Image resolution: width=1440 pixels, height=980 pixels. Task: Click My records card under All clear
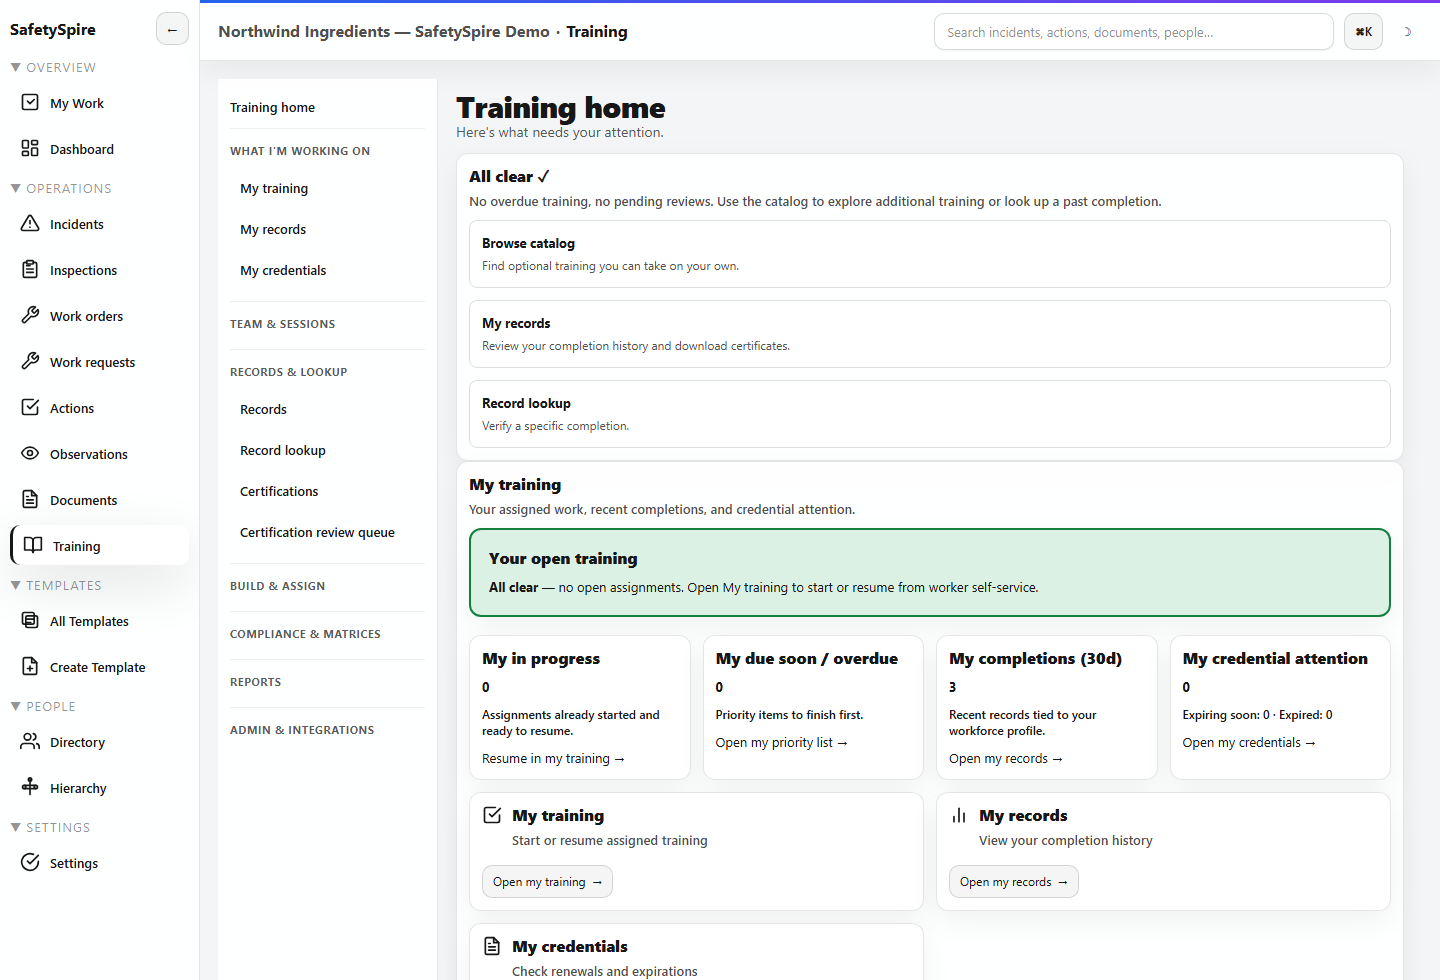(x=930, y=334)
